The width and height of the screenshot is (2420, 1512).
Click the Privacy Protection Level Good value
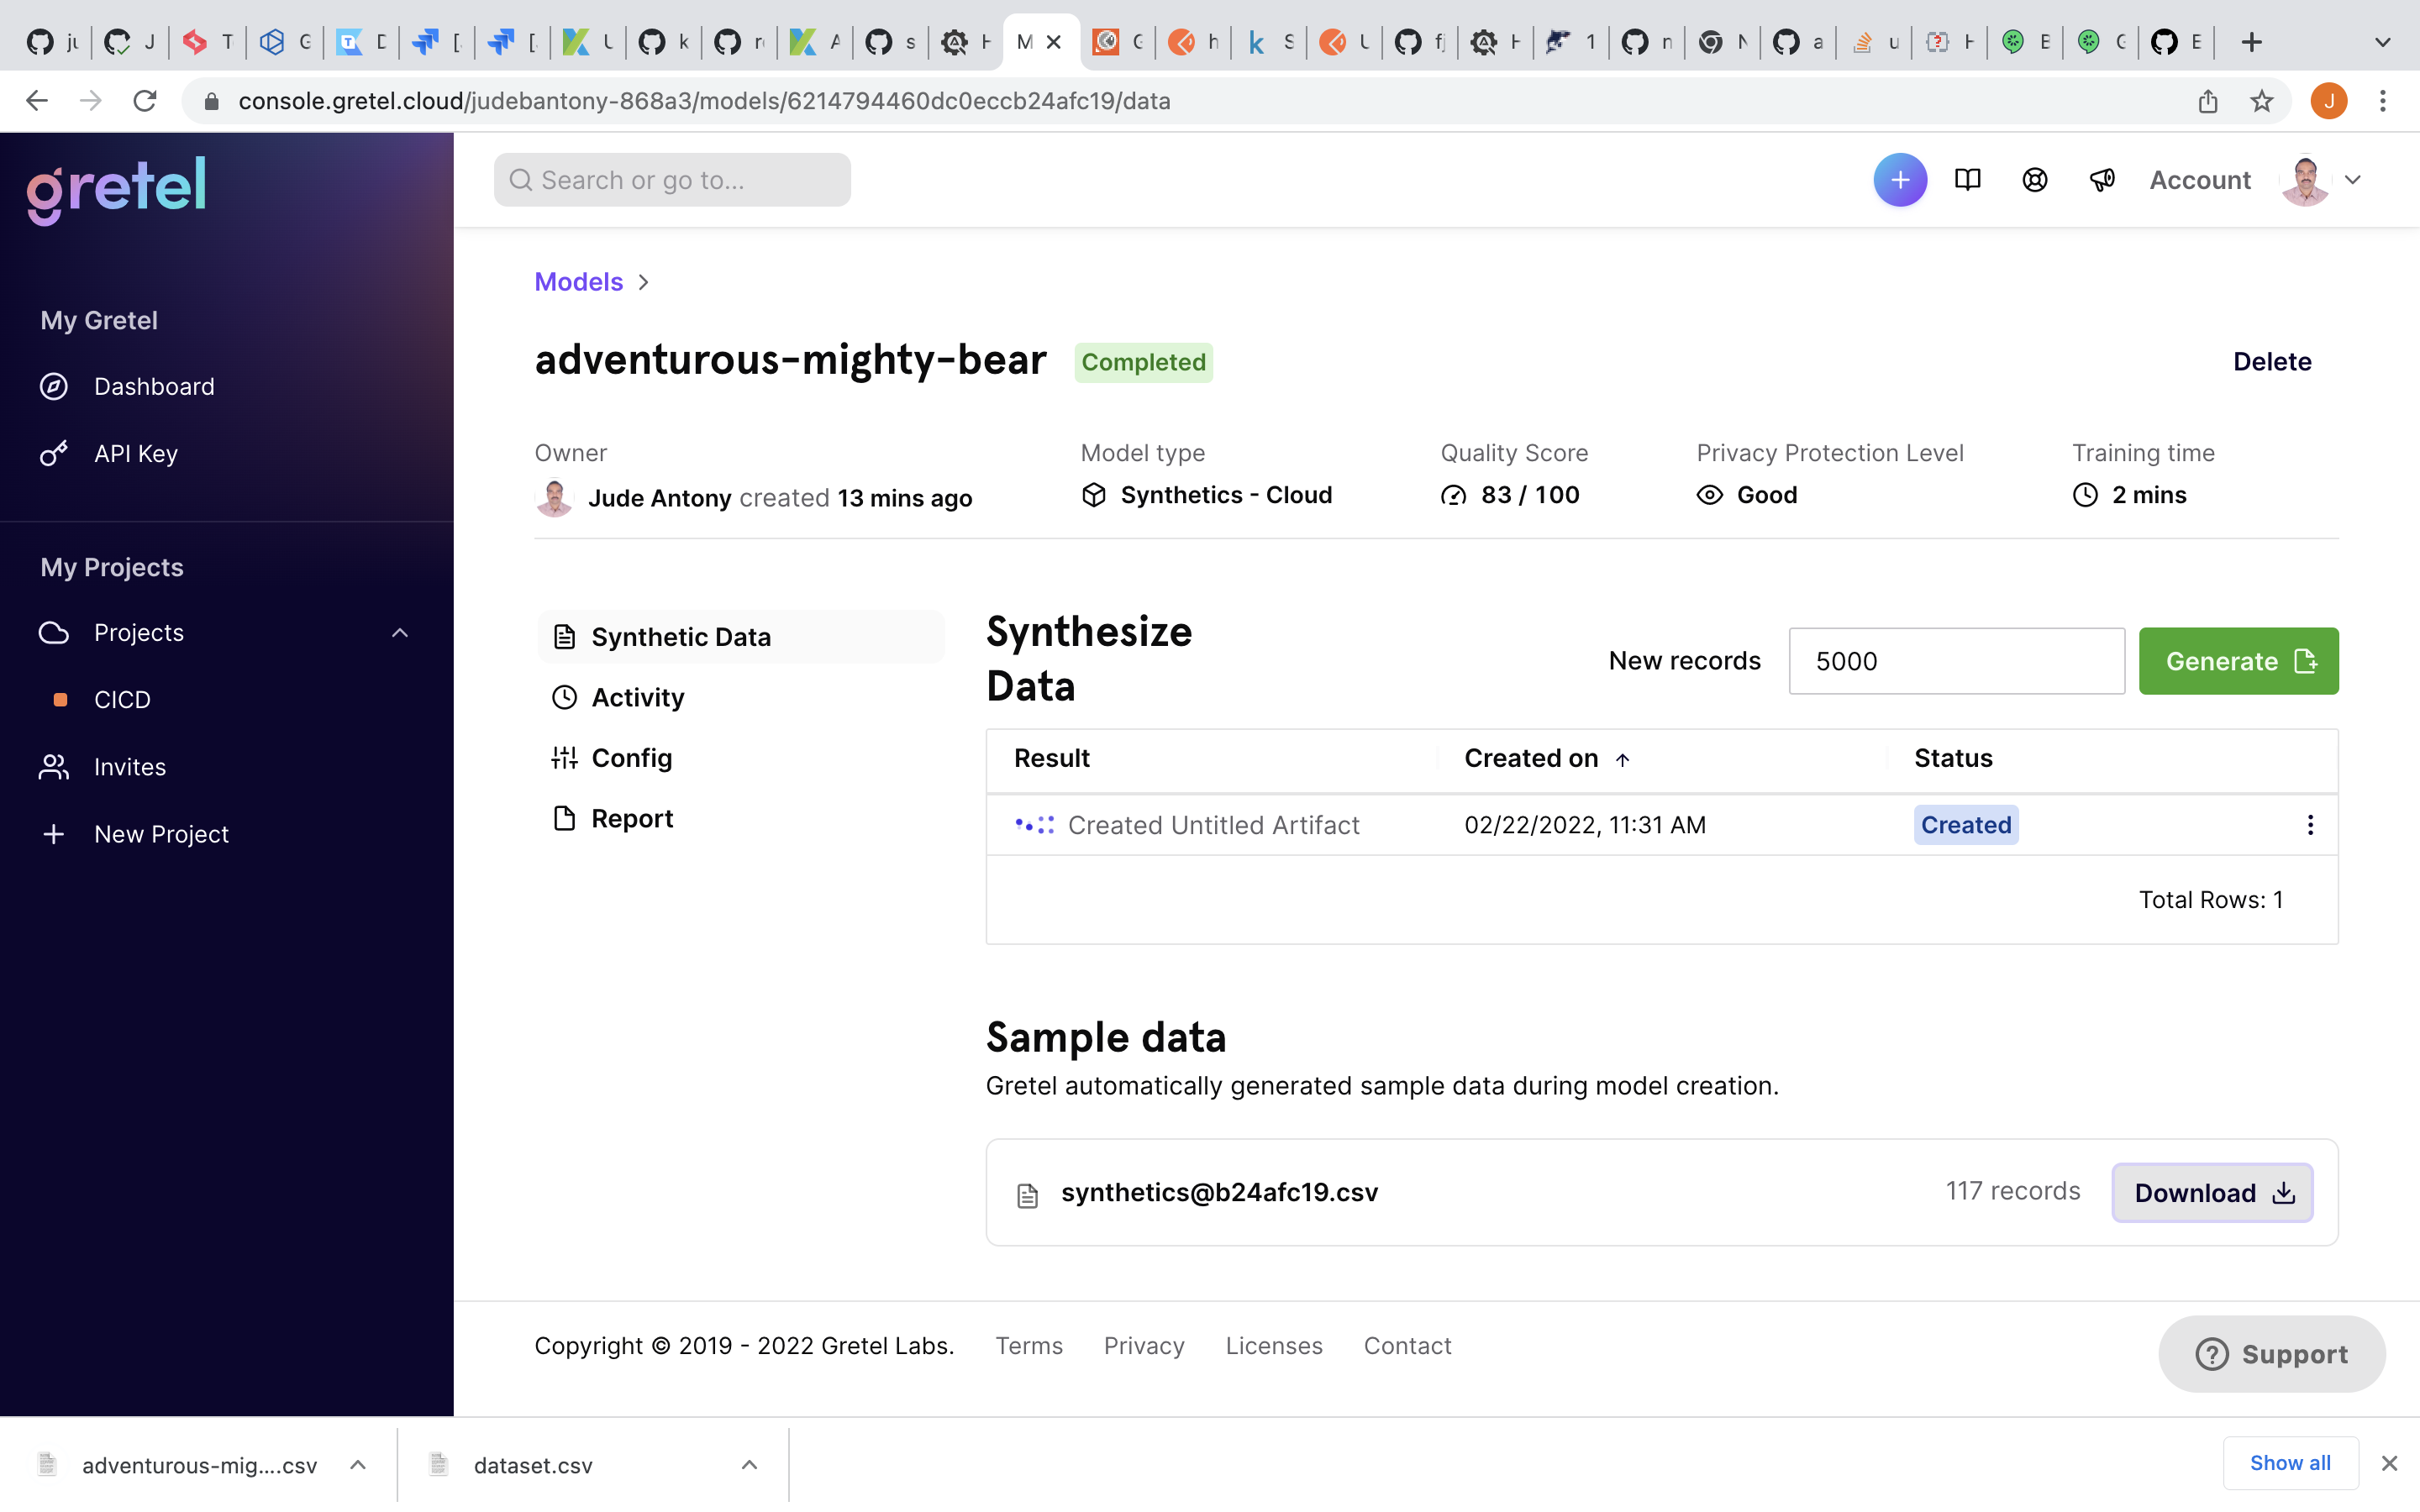(x=1767, y=495)
